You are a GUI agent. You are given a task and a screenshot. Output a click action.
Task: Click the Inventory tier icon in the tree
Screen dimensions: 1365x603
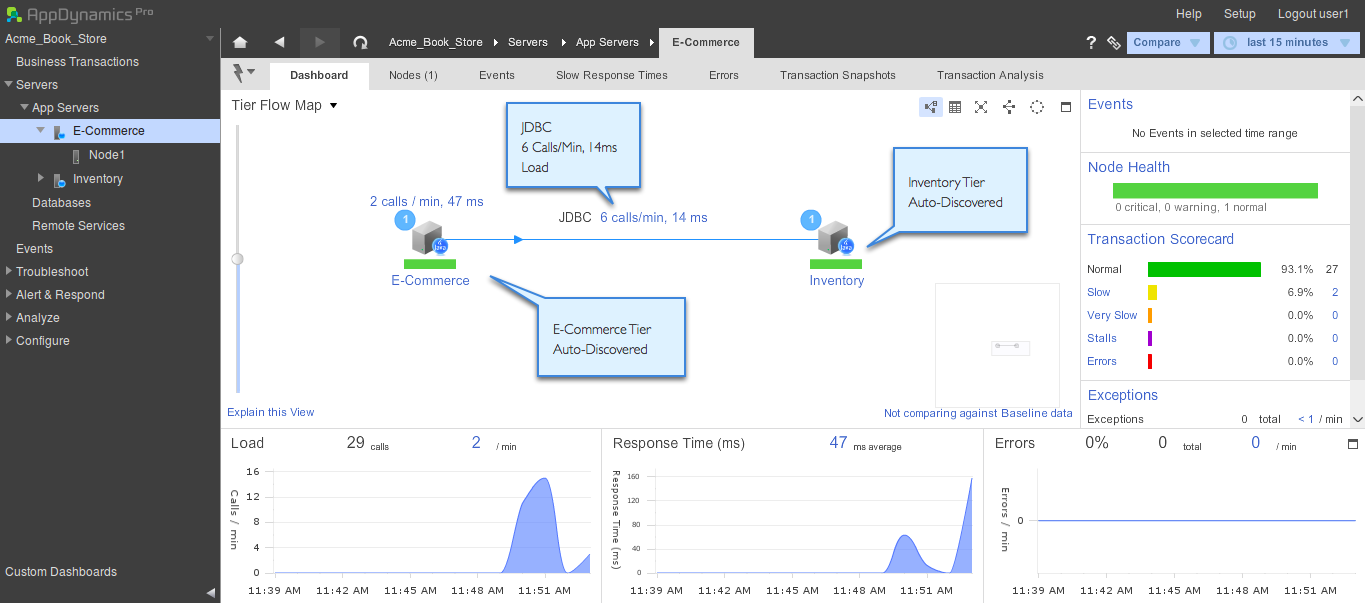coord(59,180)
